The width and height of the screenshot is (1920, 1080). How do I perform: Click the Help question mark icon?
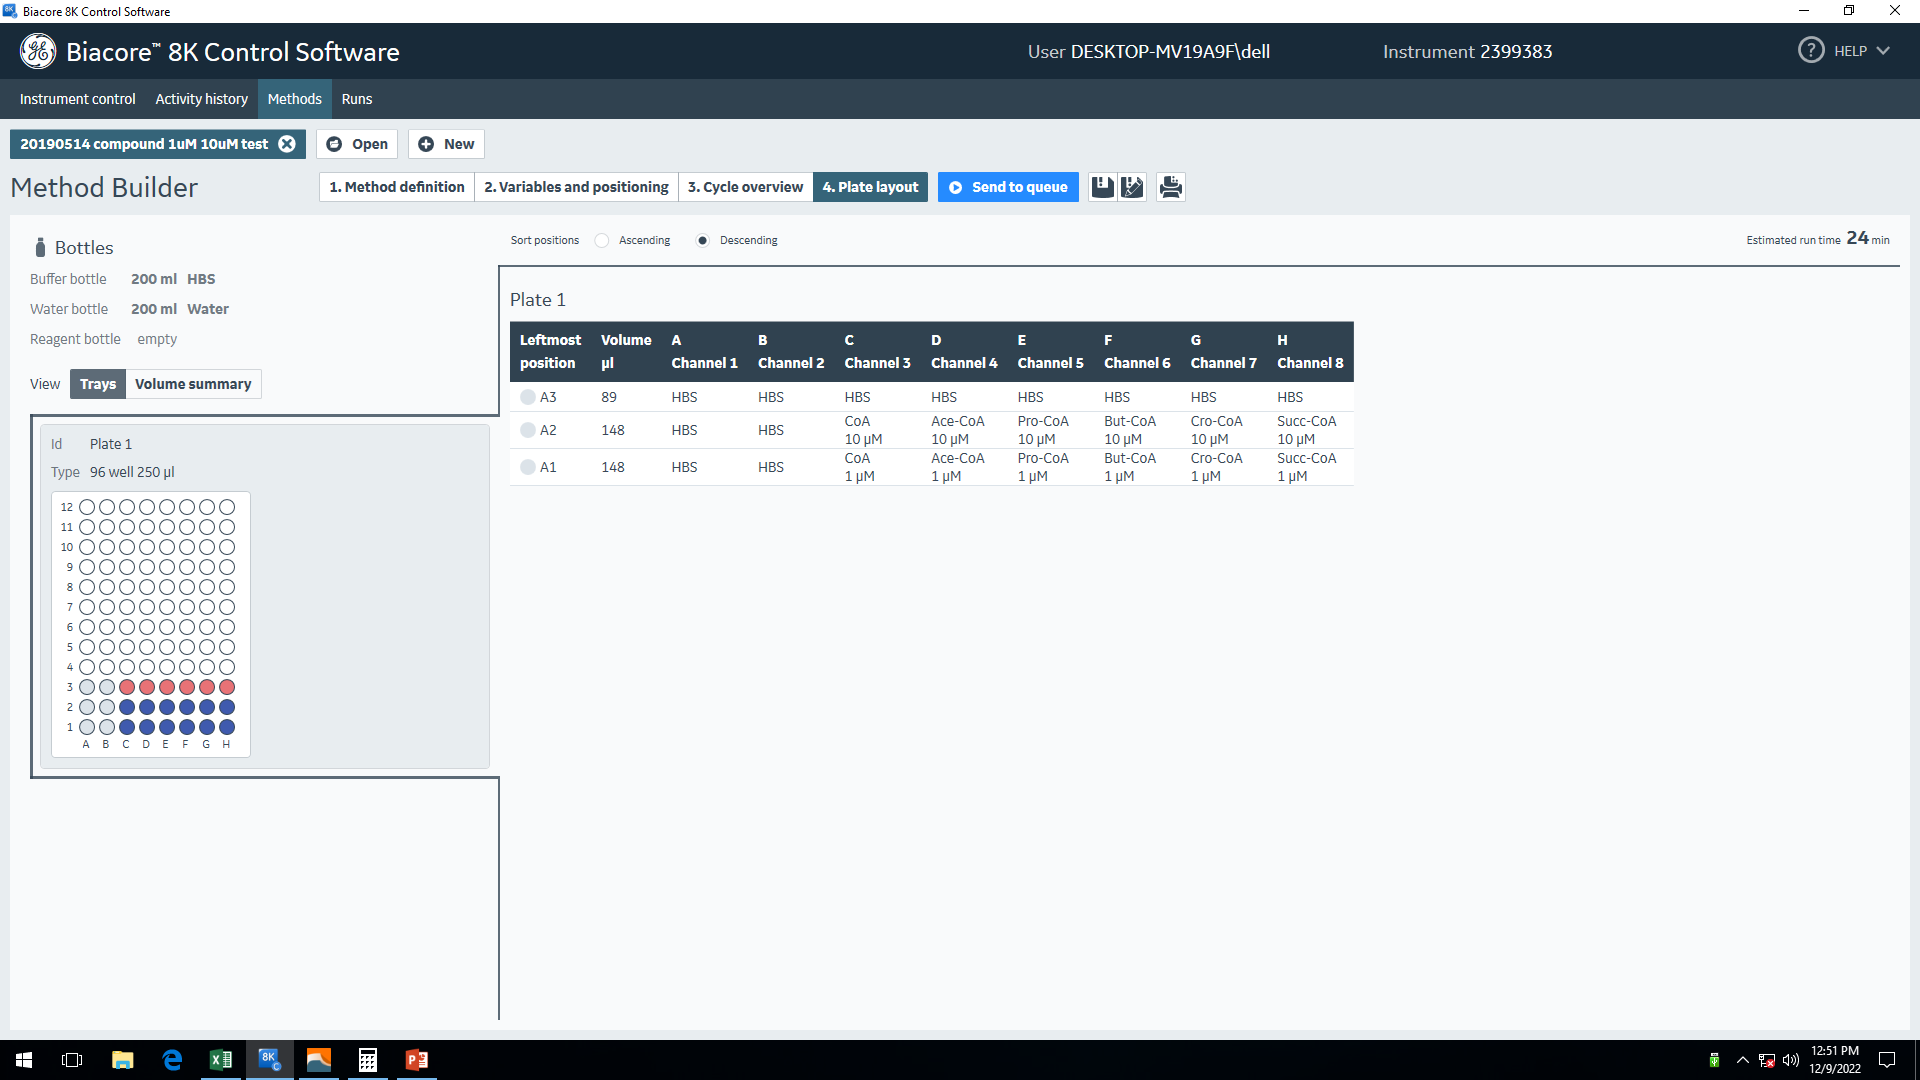1810,51
